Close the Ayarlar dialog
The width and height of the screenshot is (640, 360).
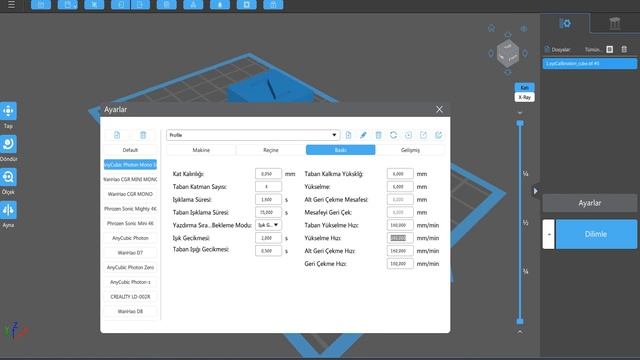click(439, 109)
